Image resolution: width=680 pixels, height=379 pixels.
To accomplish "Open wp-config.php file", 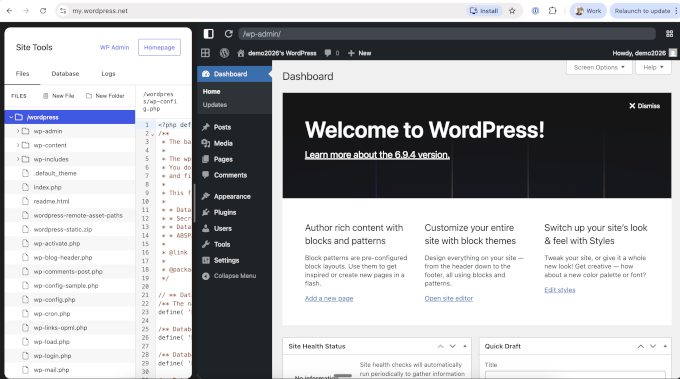I will pos(70,300).
